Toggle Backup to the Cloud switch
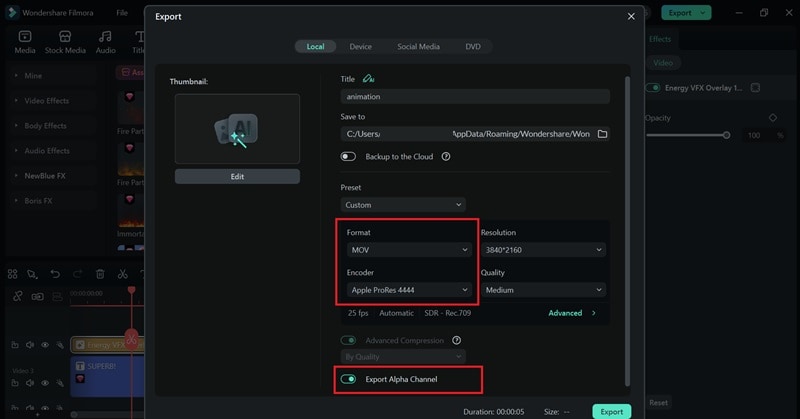This screenshot has height=419, width=800. 348,157
